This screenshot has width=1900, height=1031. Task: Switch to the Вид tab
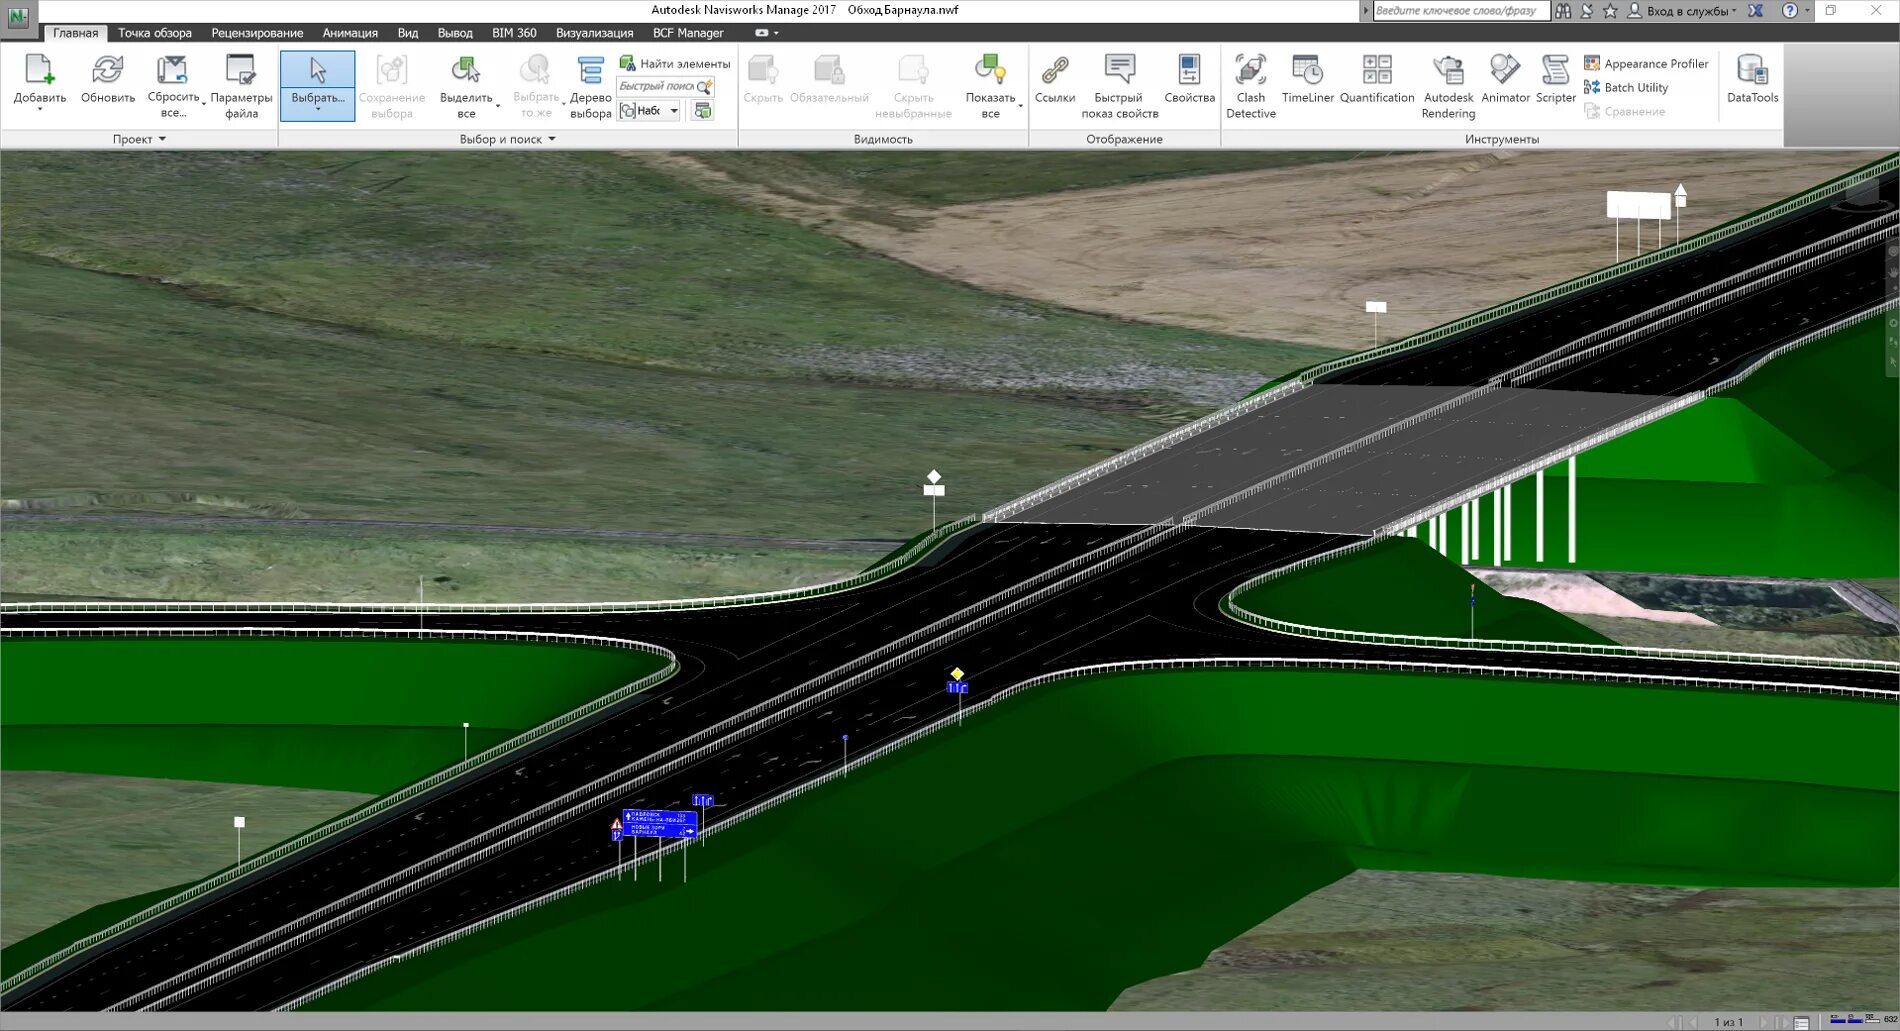click(x=408, y=33)
